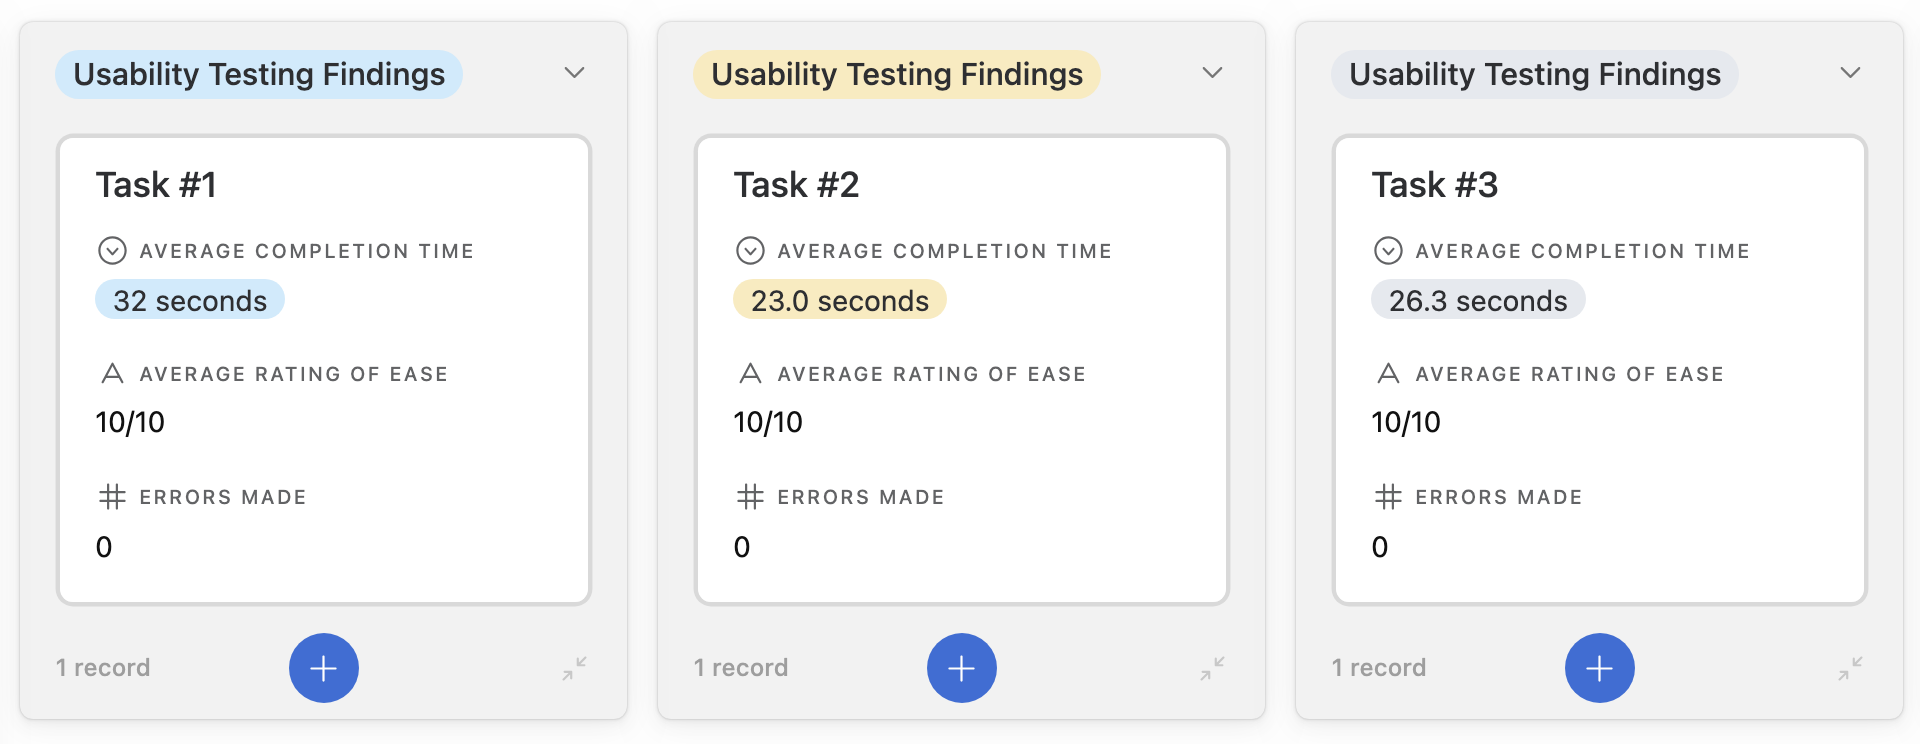The width and height of the screenshot is (1920, 744).
Task: Select the gray 26.3 seconds pill
Action: (1478, 300)
